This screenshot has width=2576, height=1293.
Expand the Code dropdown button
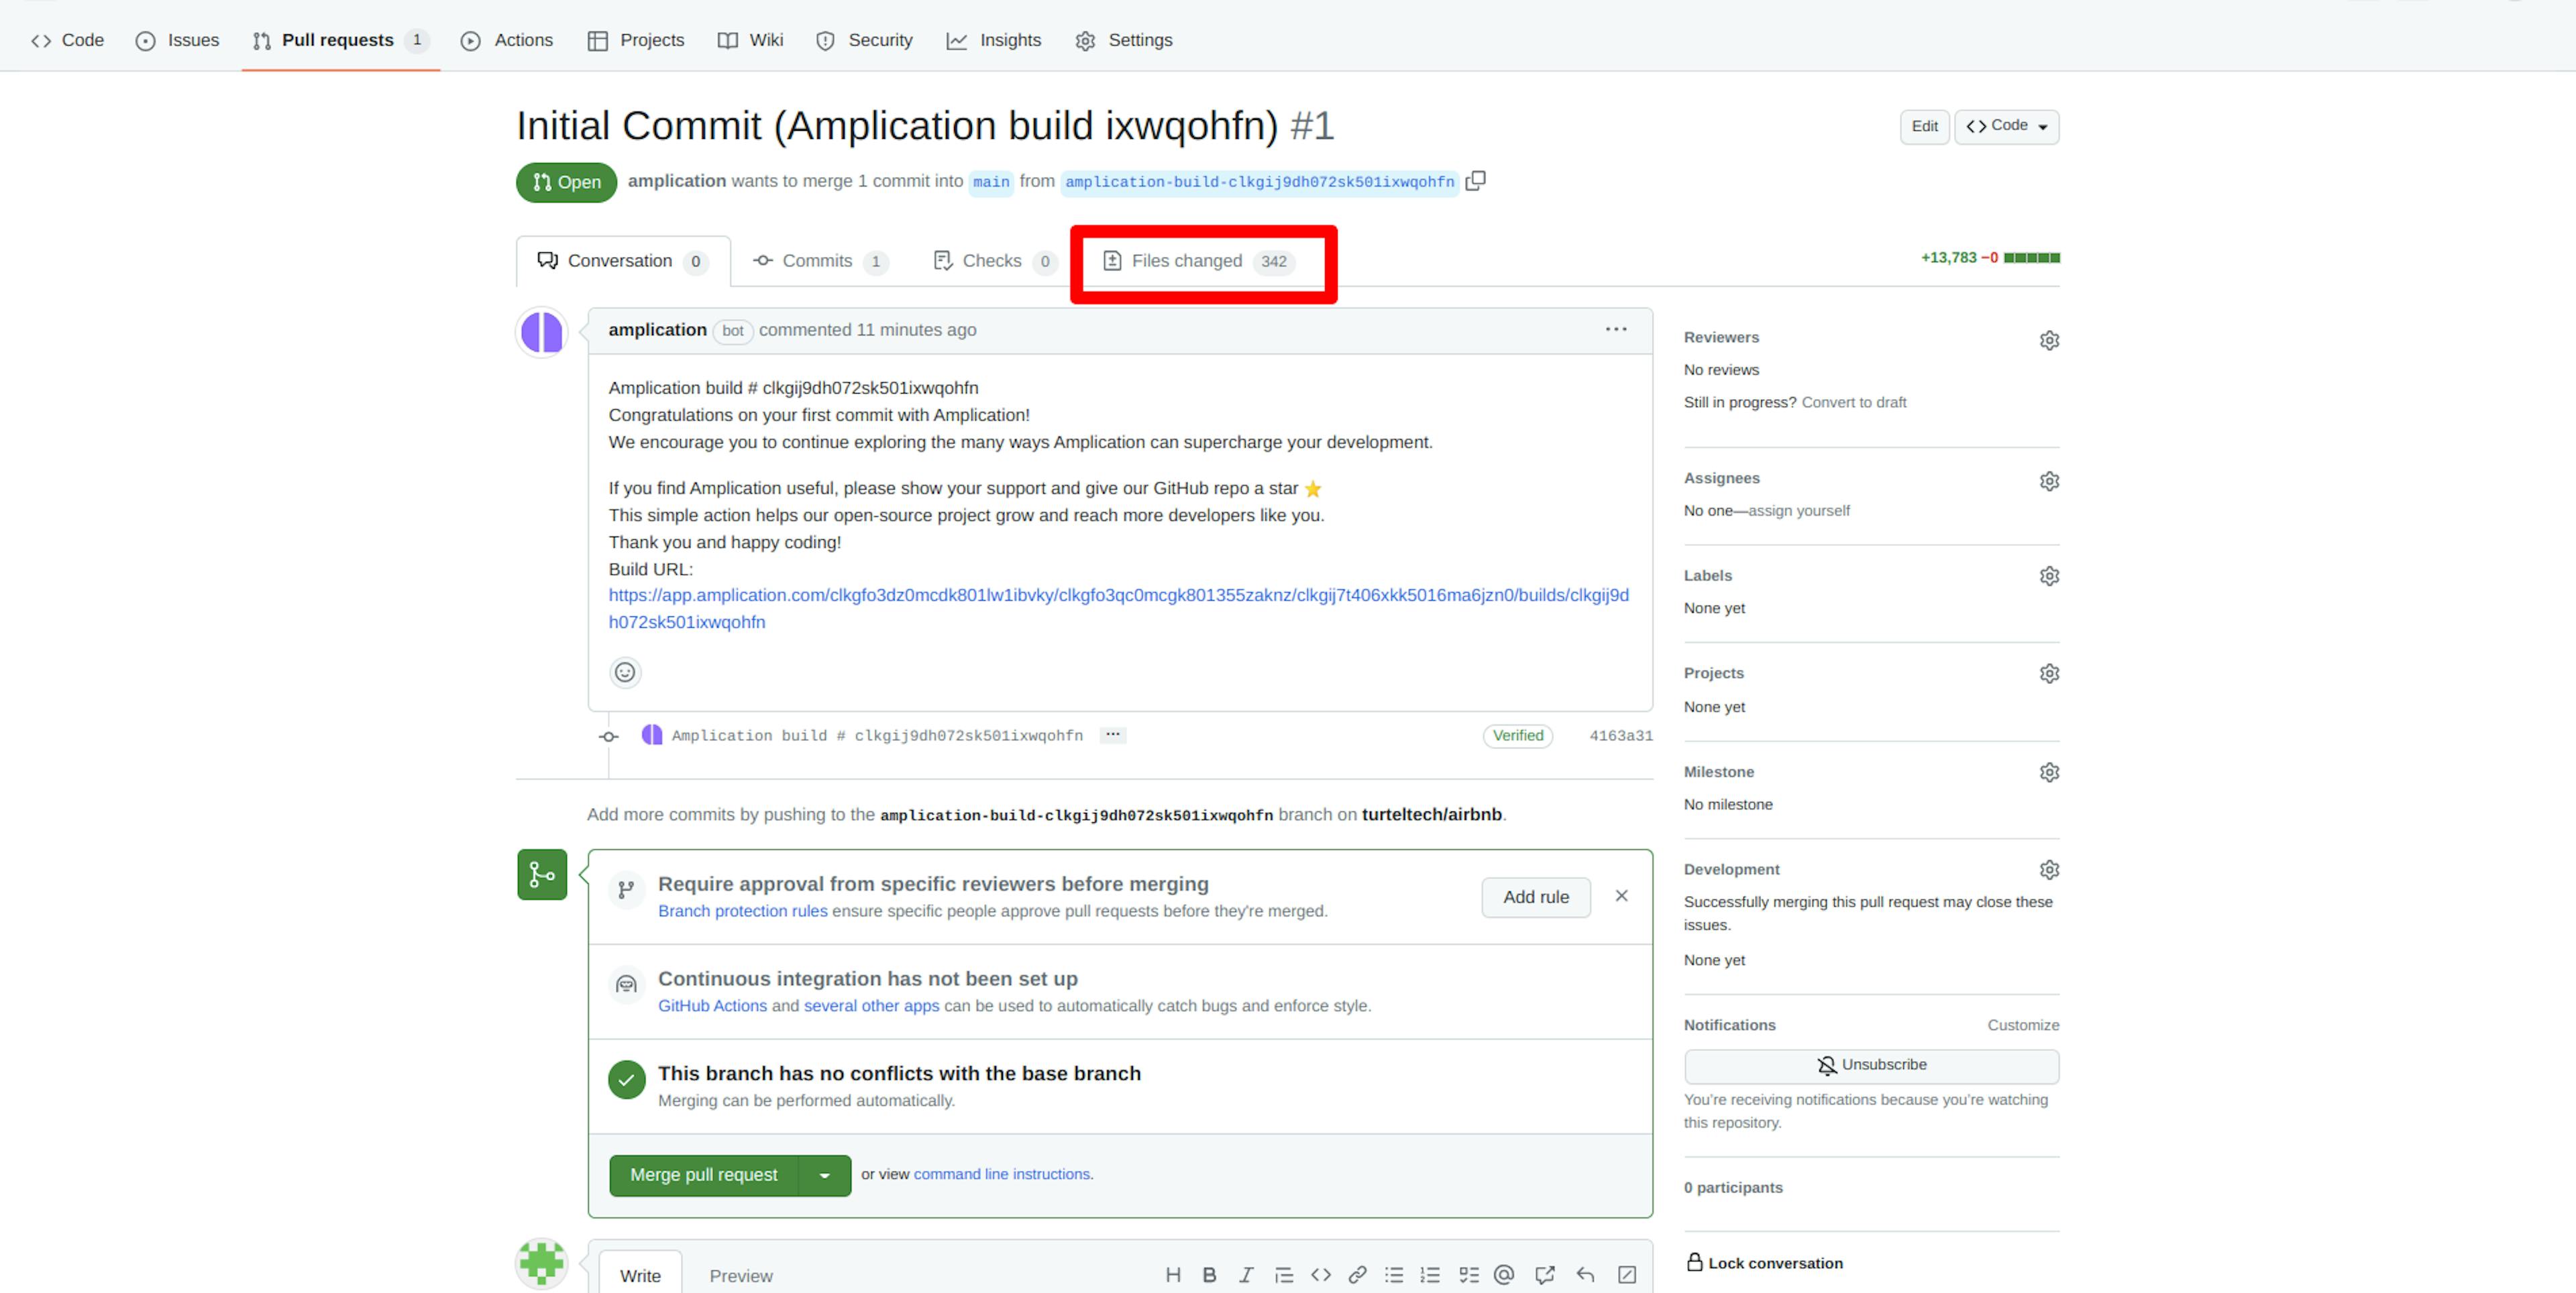(x=2006, y=126)
